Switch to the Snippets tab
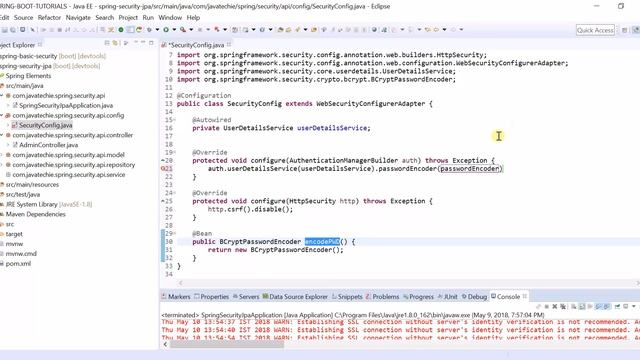 tap(347, 297)
